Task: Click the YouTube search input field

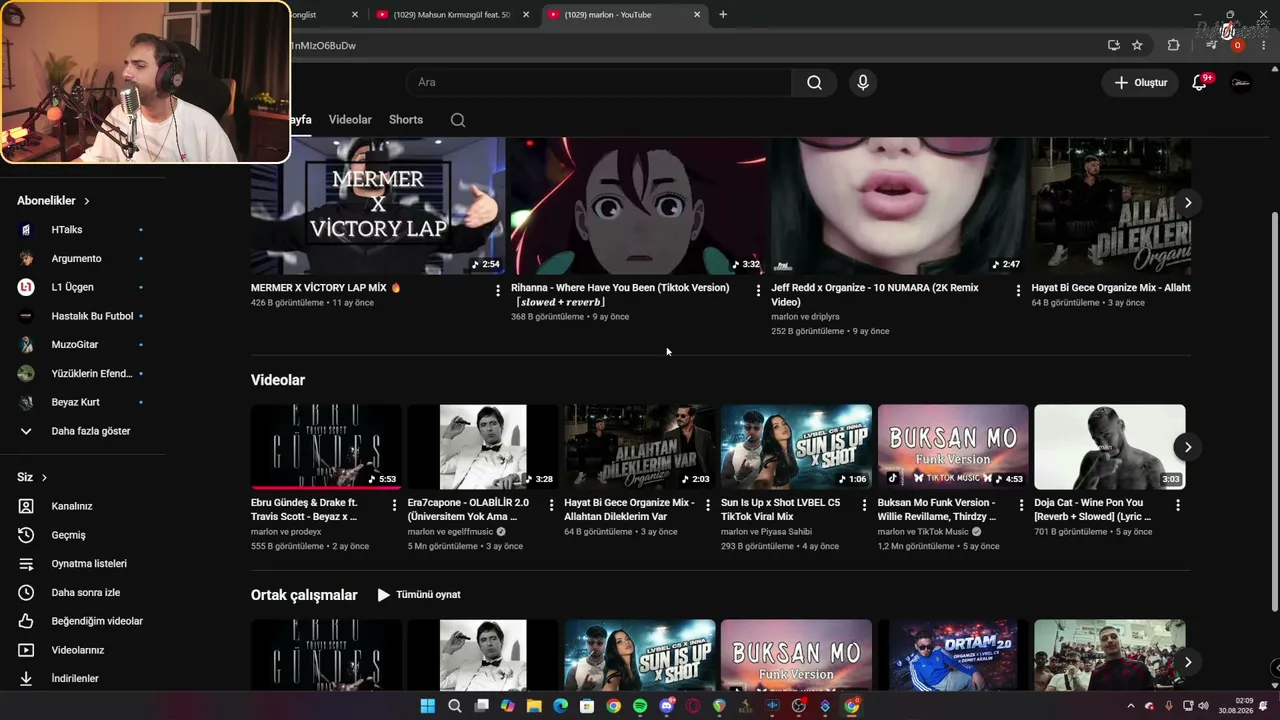Action: (x=598, y=82)
